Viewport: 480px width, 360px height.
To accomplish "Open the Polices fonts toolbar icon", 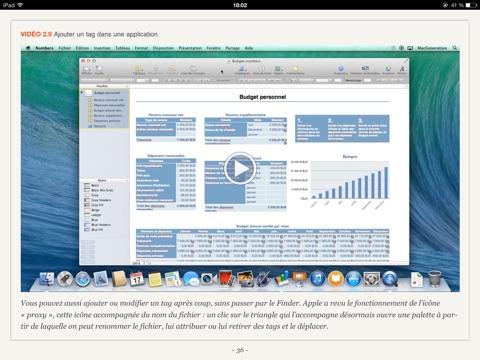I will click(x=402, y=70).
